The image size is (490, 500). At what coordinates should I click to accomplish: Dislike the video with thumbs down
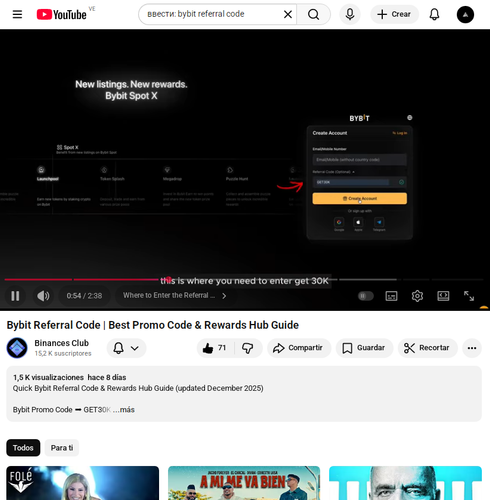tap(248, 348)
